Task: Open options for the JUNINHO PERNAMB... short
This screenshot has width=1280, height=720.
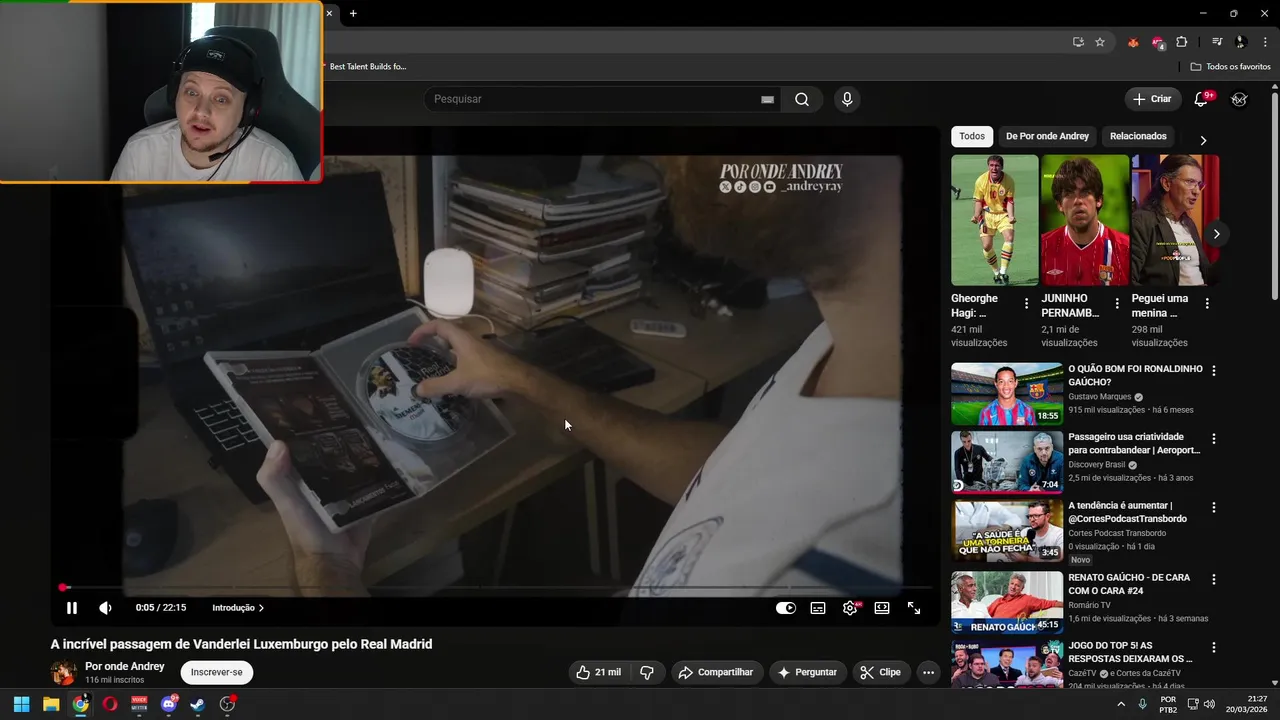Action: 1117,303
